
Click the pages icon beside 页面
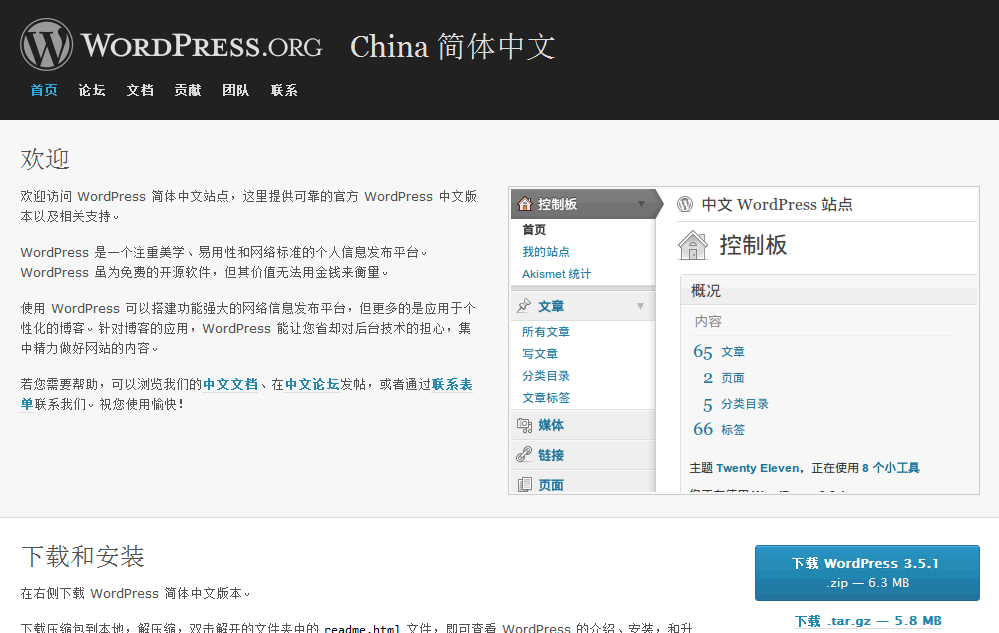pos(524,485)
